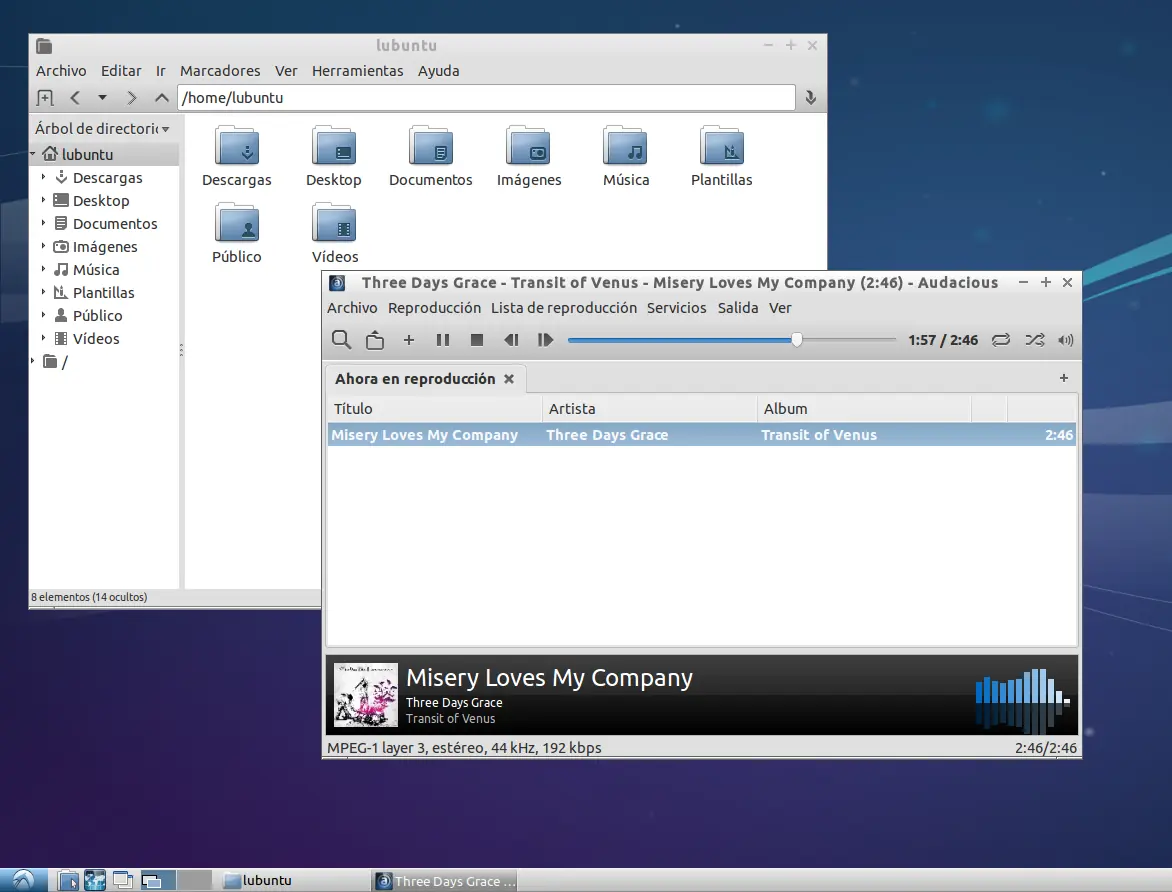Open the Lista de reproducción menu

(564, 308)
